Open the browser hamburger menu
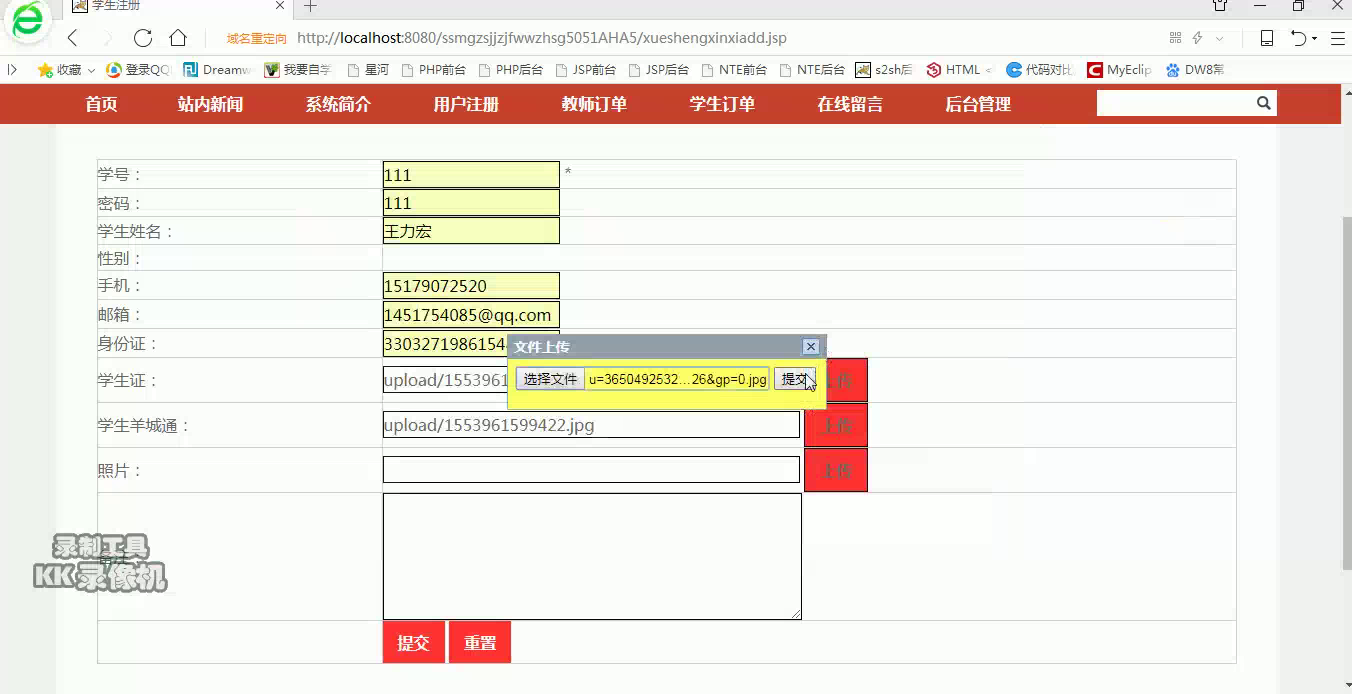 coord(1337,38)
